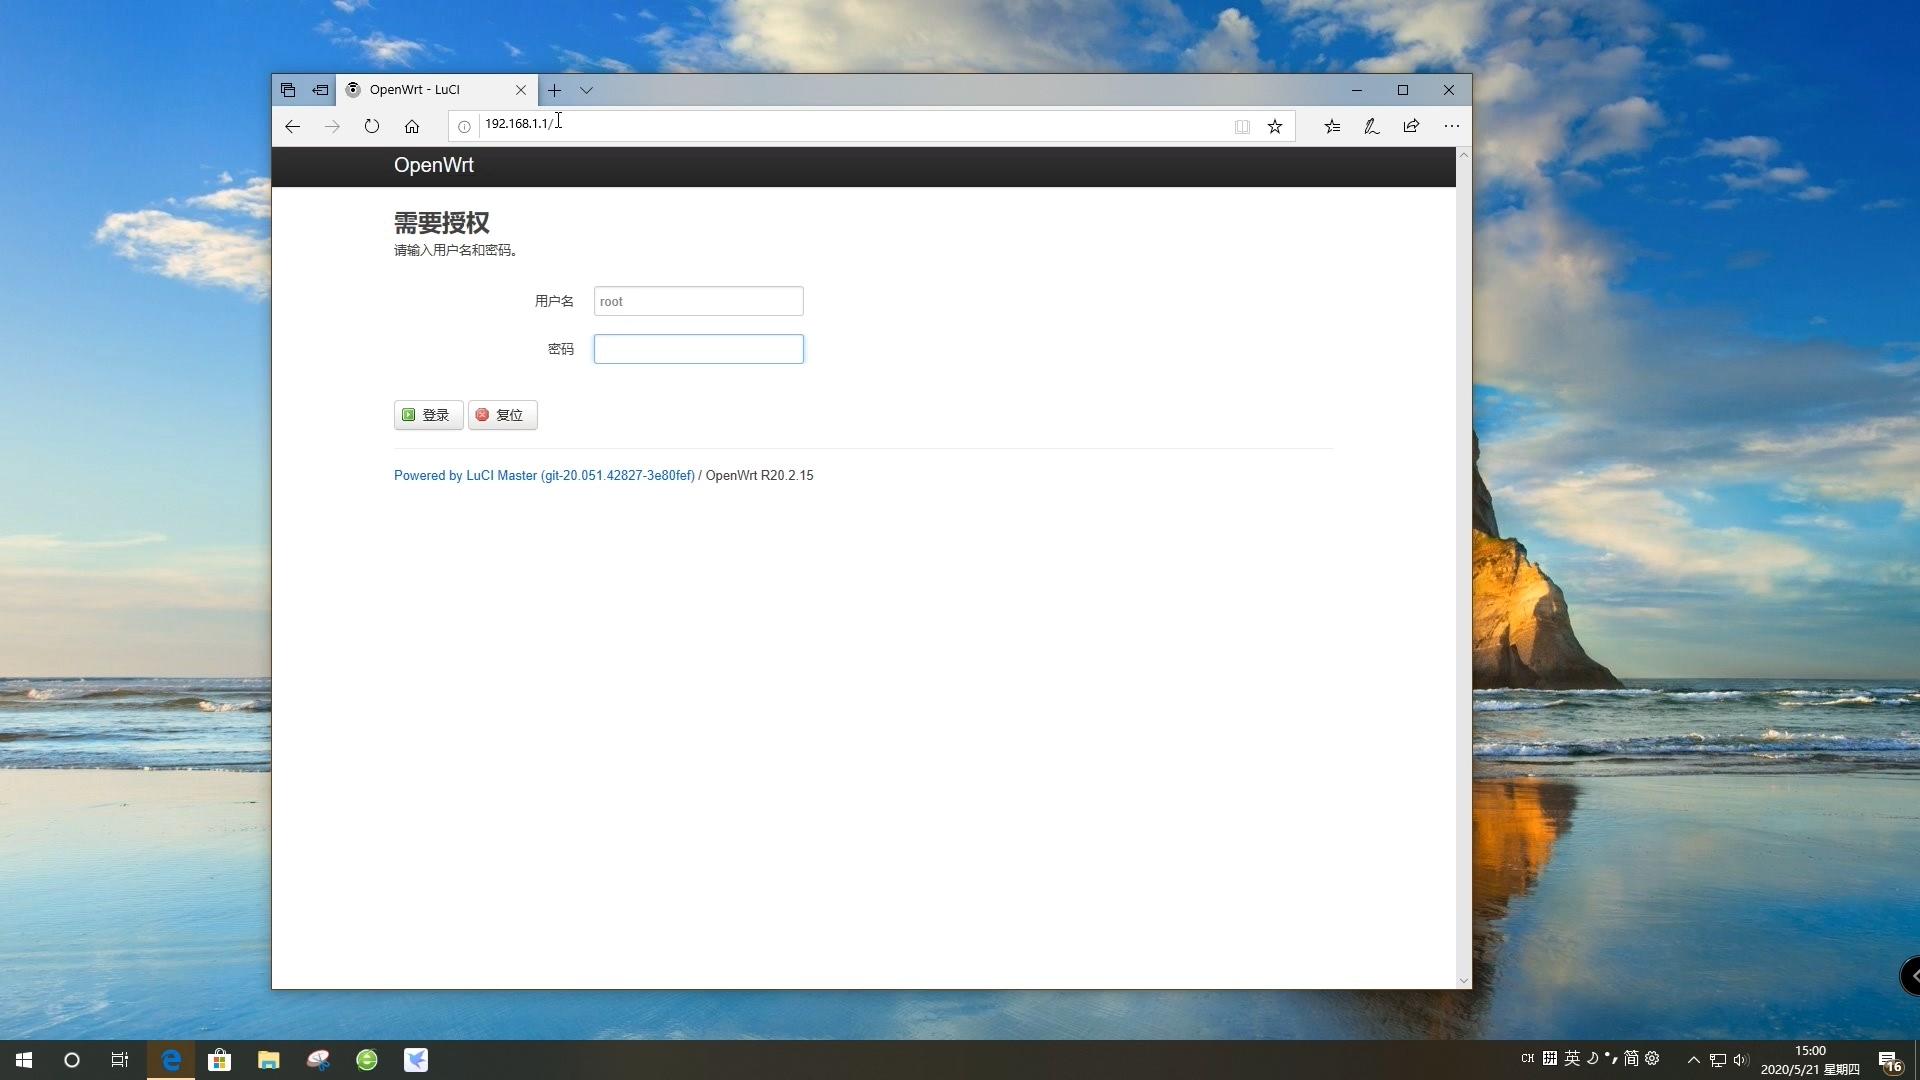Click the browser refresh icon
Screen dimensions: 1920x1080
pyautogui.click(x=372, y=126)
